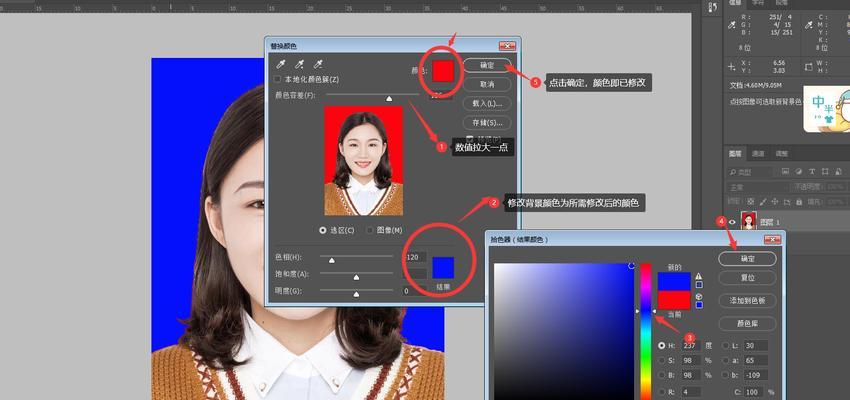Click the 明度(G) lightness slider handle
This screenshot has width=850, height=400.
pyautogui.click(x=356, y=294)
